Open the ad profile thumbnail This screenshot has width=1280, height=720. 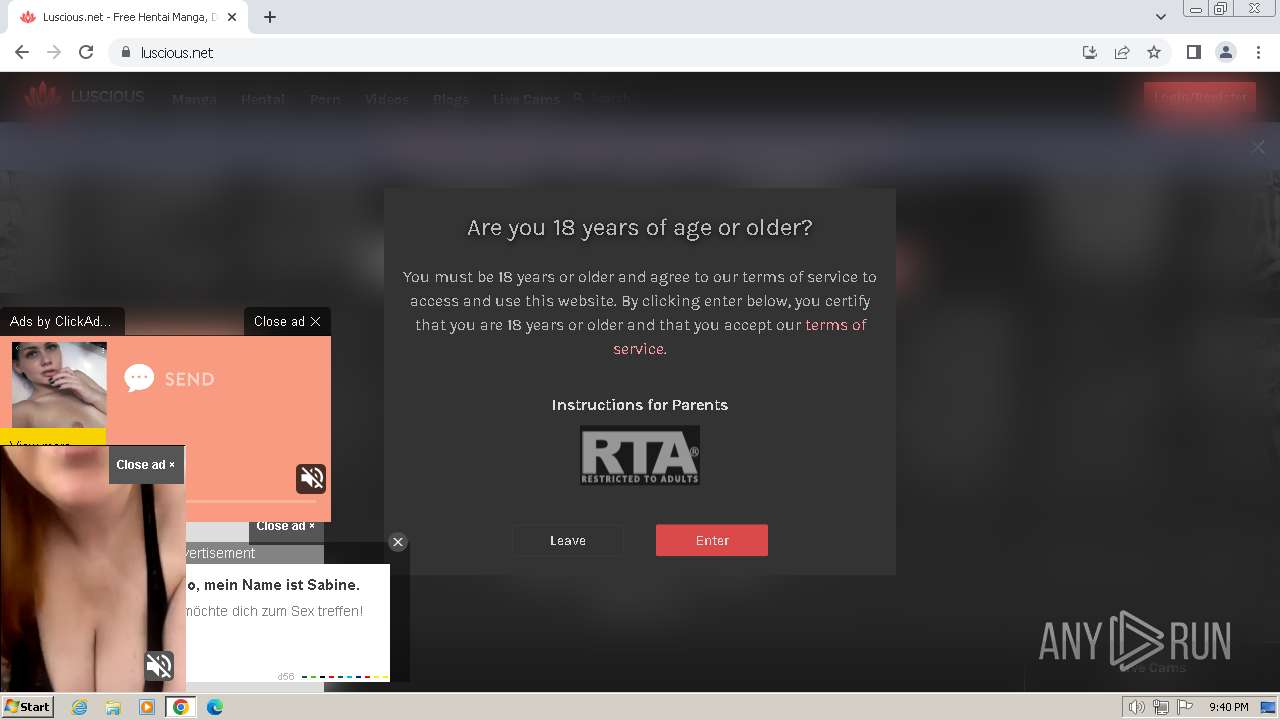click(59, 385)
